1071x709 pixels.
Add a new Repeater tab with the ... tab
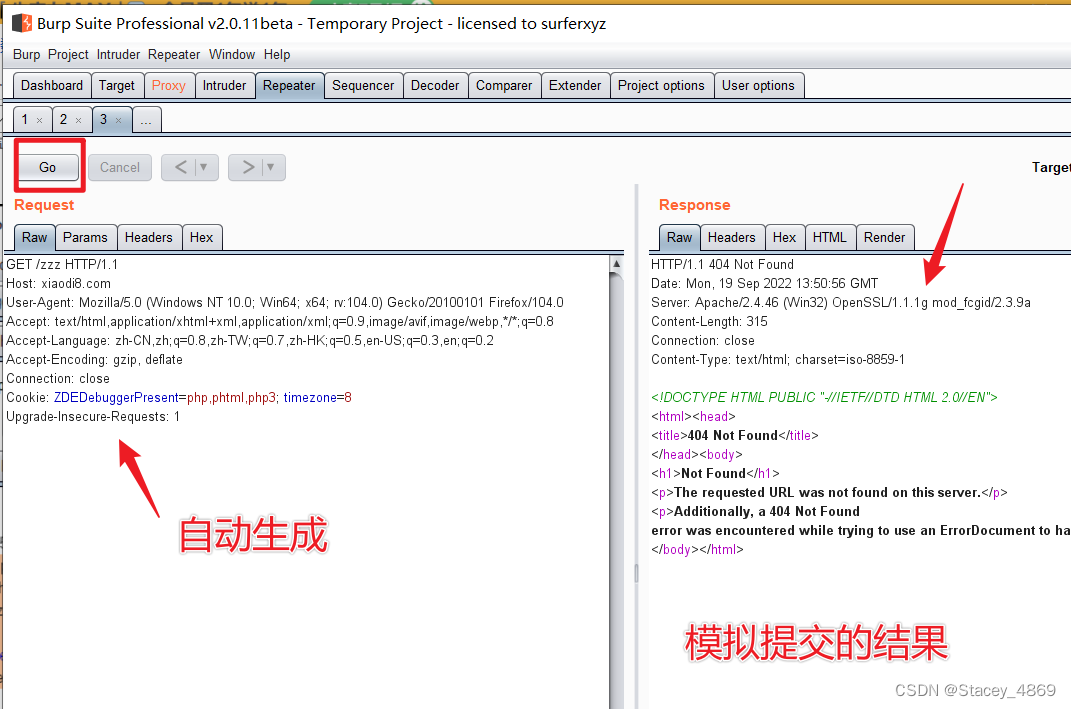tap(146, 120)
